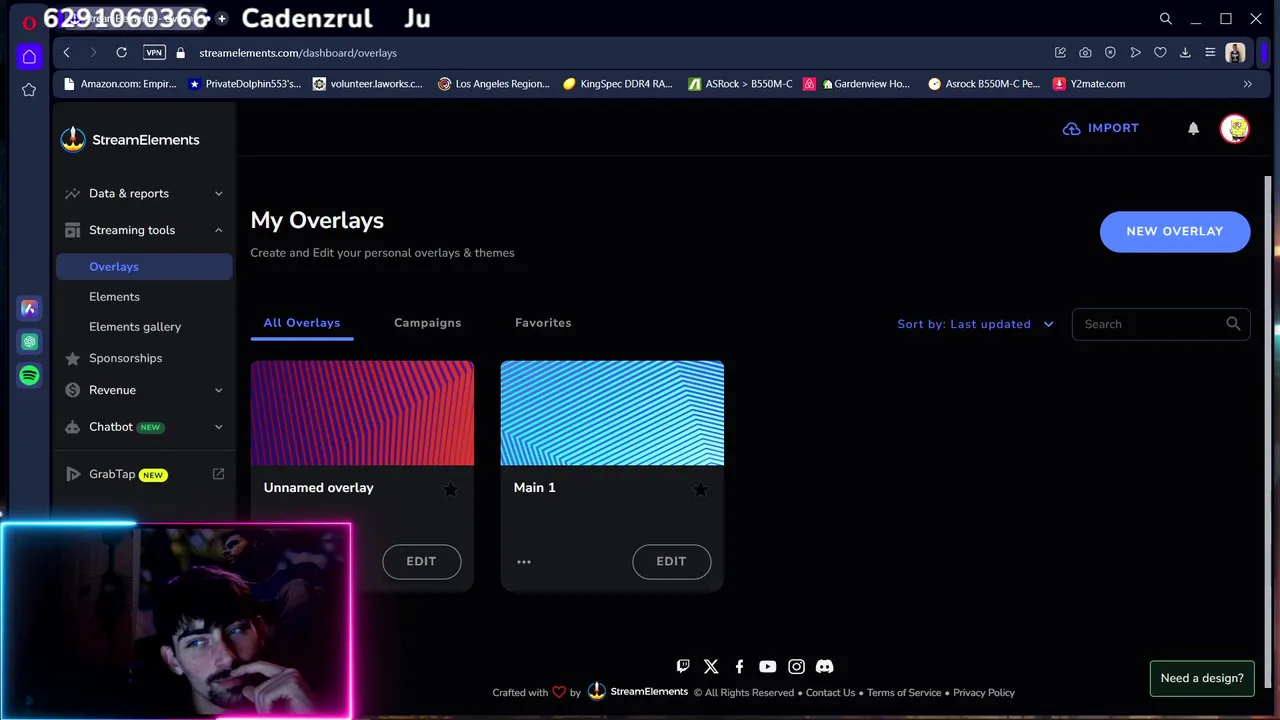
Task: Click the red Unnamed overlay thumbnail
Action: 362,413
